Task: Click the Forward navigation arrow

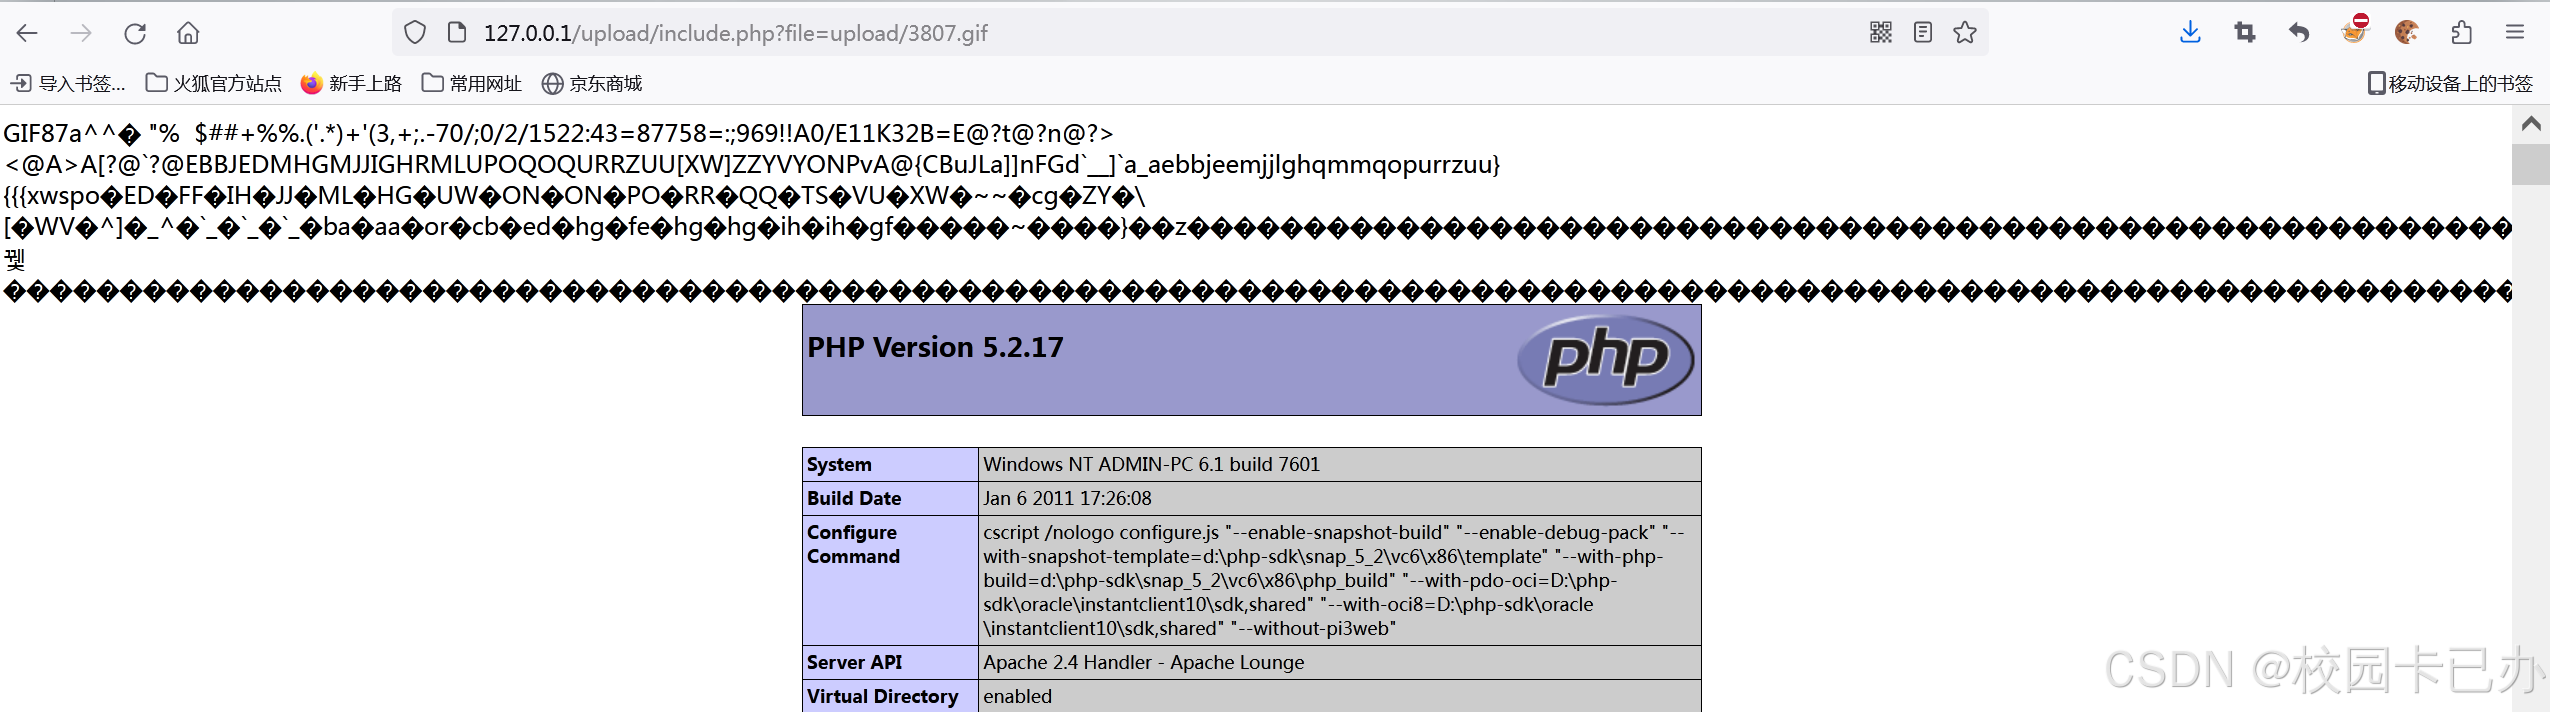Action: (x=81, y=33)
